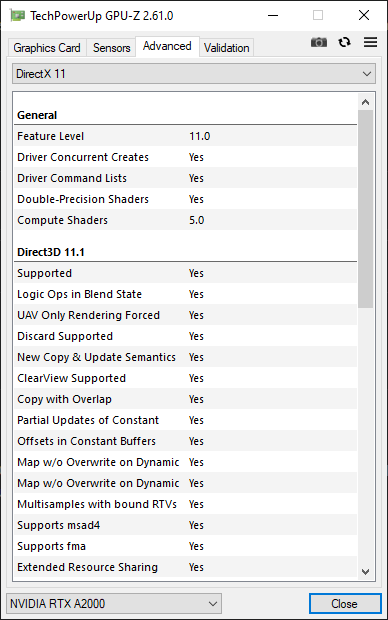
Task: Open the DirectX 11 category dropdown
Action: tap(194, 74)
